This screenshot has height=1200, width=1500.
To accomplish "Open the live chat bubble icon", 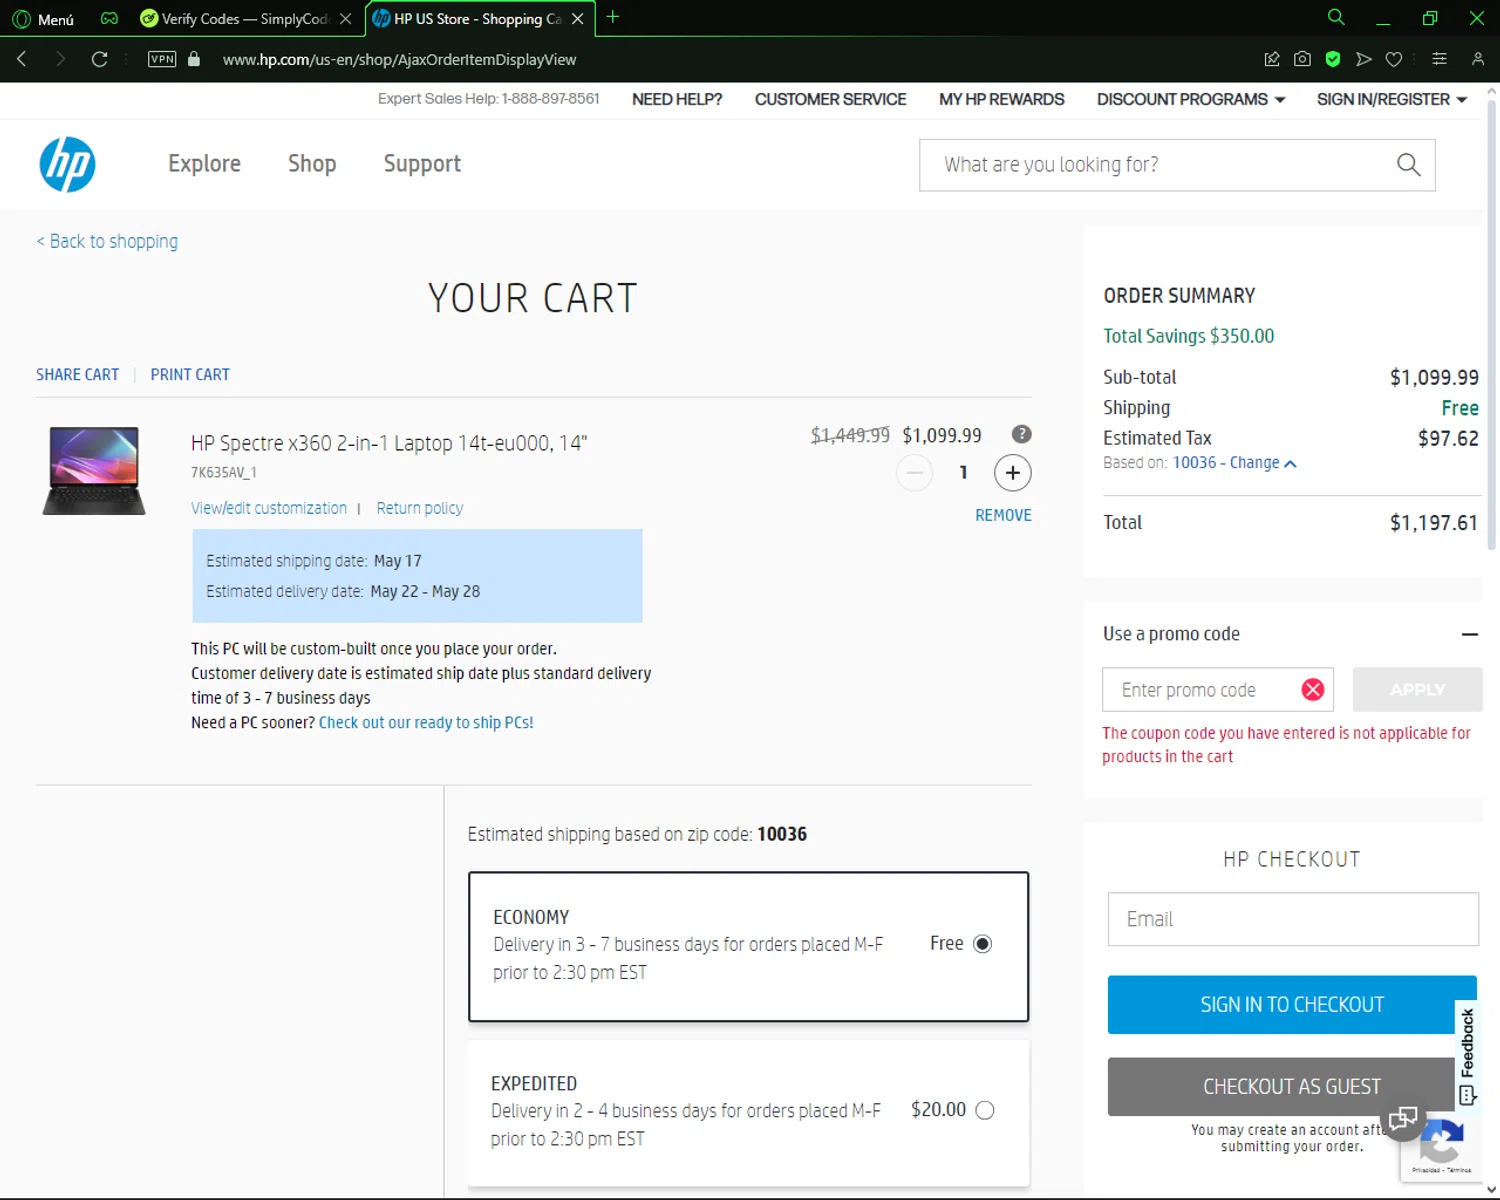I will (x=1403, y=1117).
